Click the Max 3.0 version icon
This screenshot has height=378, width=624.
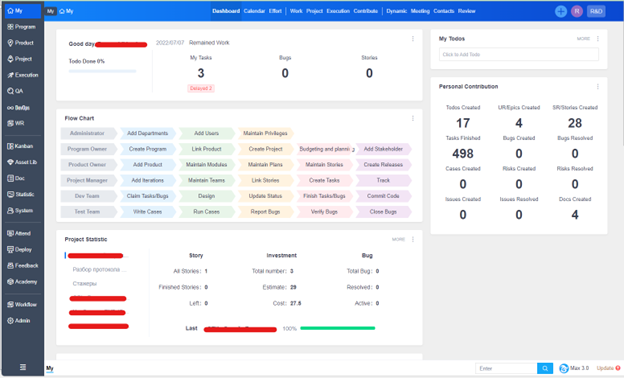point(564,368)
